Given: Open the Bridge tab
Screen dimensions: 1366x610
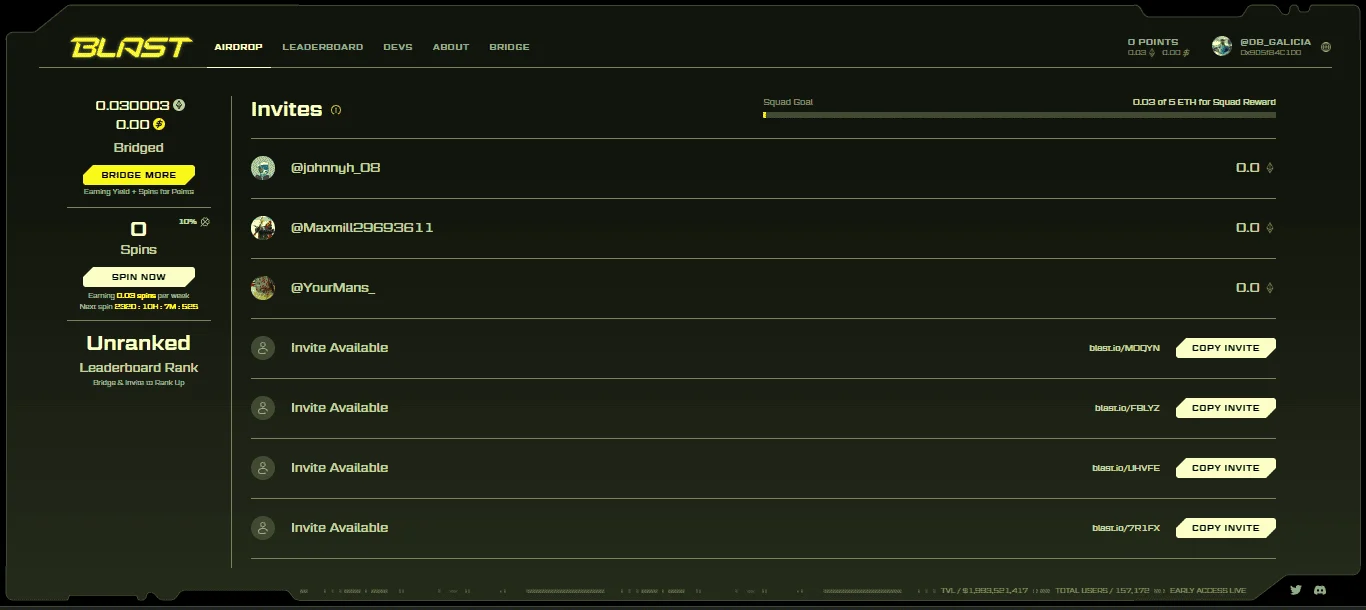Looking at the screenshot, I should coord(509,47).
